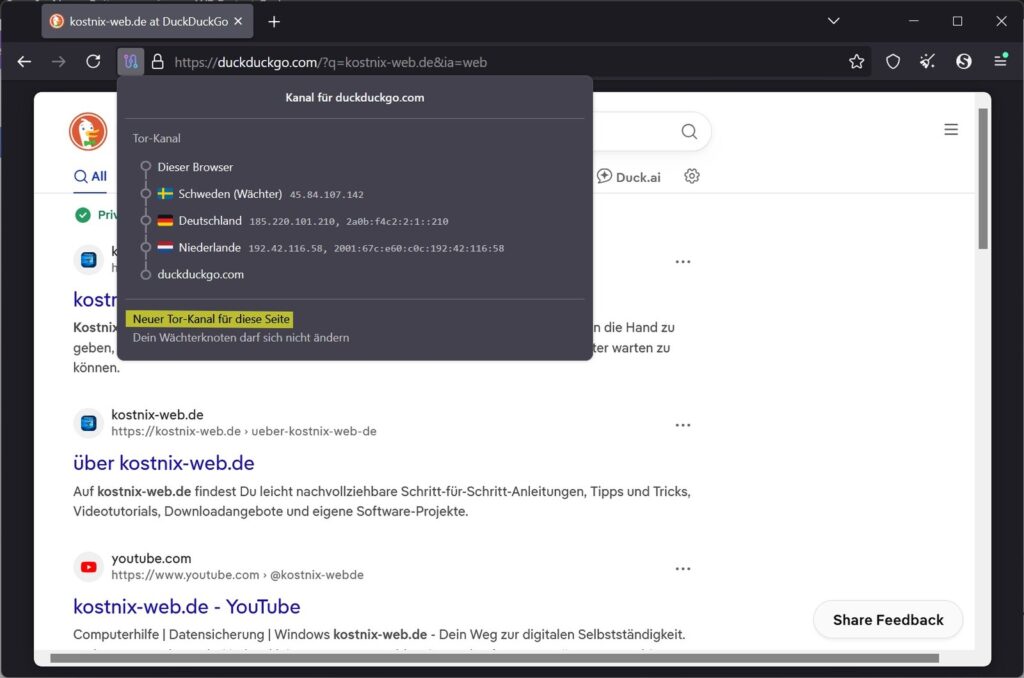The image size is (1024, 678).
Task: Click the Dieser Browser circuit node
Action: 195,167
